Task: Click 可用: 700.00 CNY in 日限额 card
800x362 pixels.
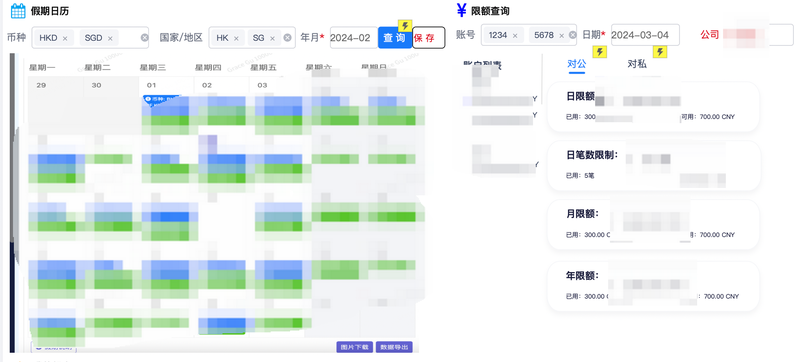Action: coord(708,117)
